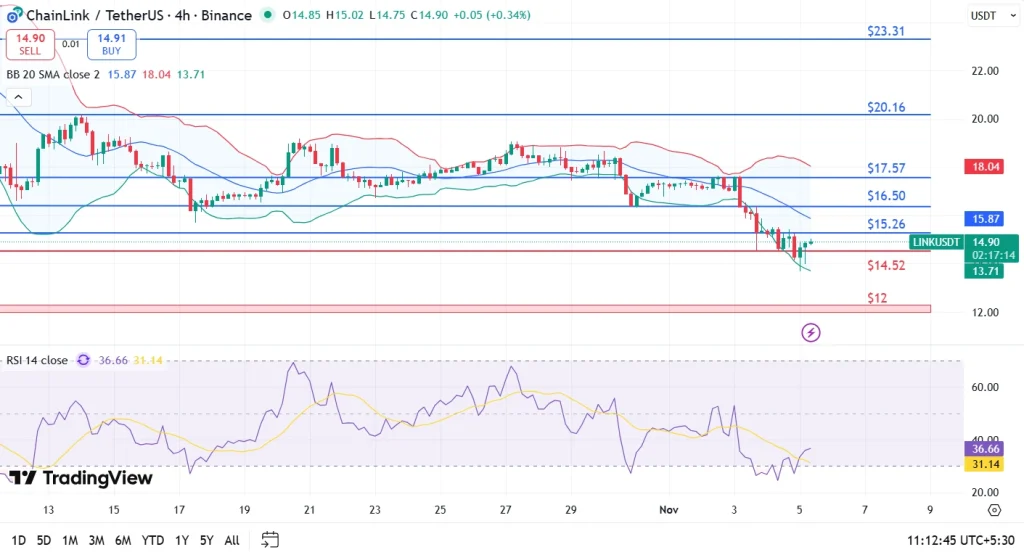
Task: Select the All time range
Action: point(232,540)
